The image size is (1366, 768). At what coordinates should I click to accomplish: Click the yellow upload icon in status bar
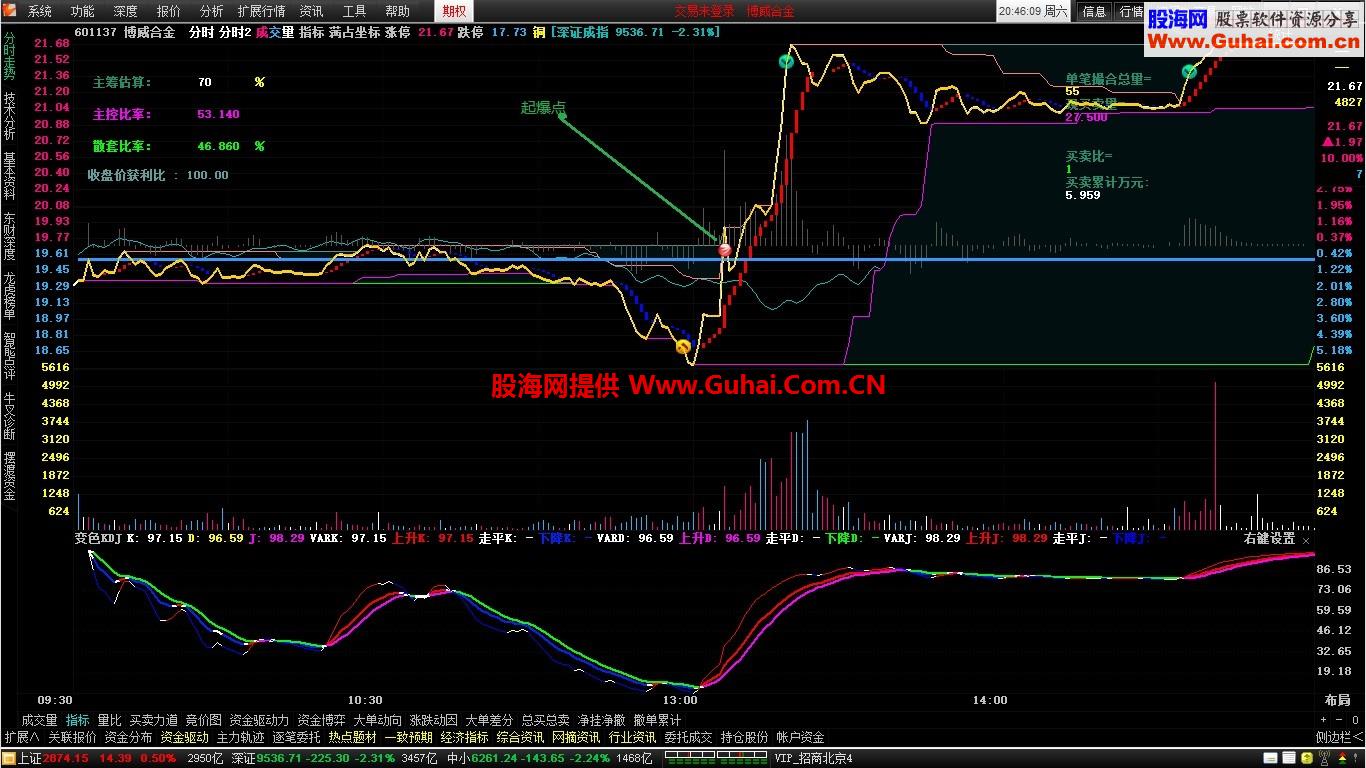coord(1307,758)
